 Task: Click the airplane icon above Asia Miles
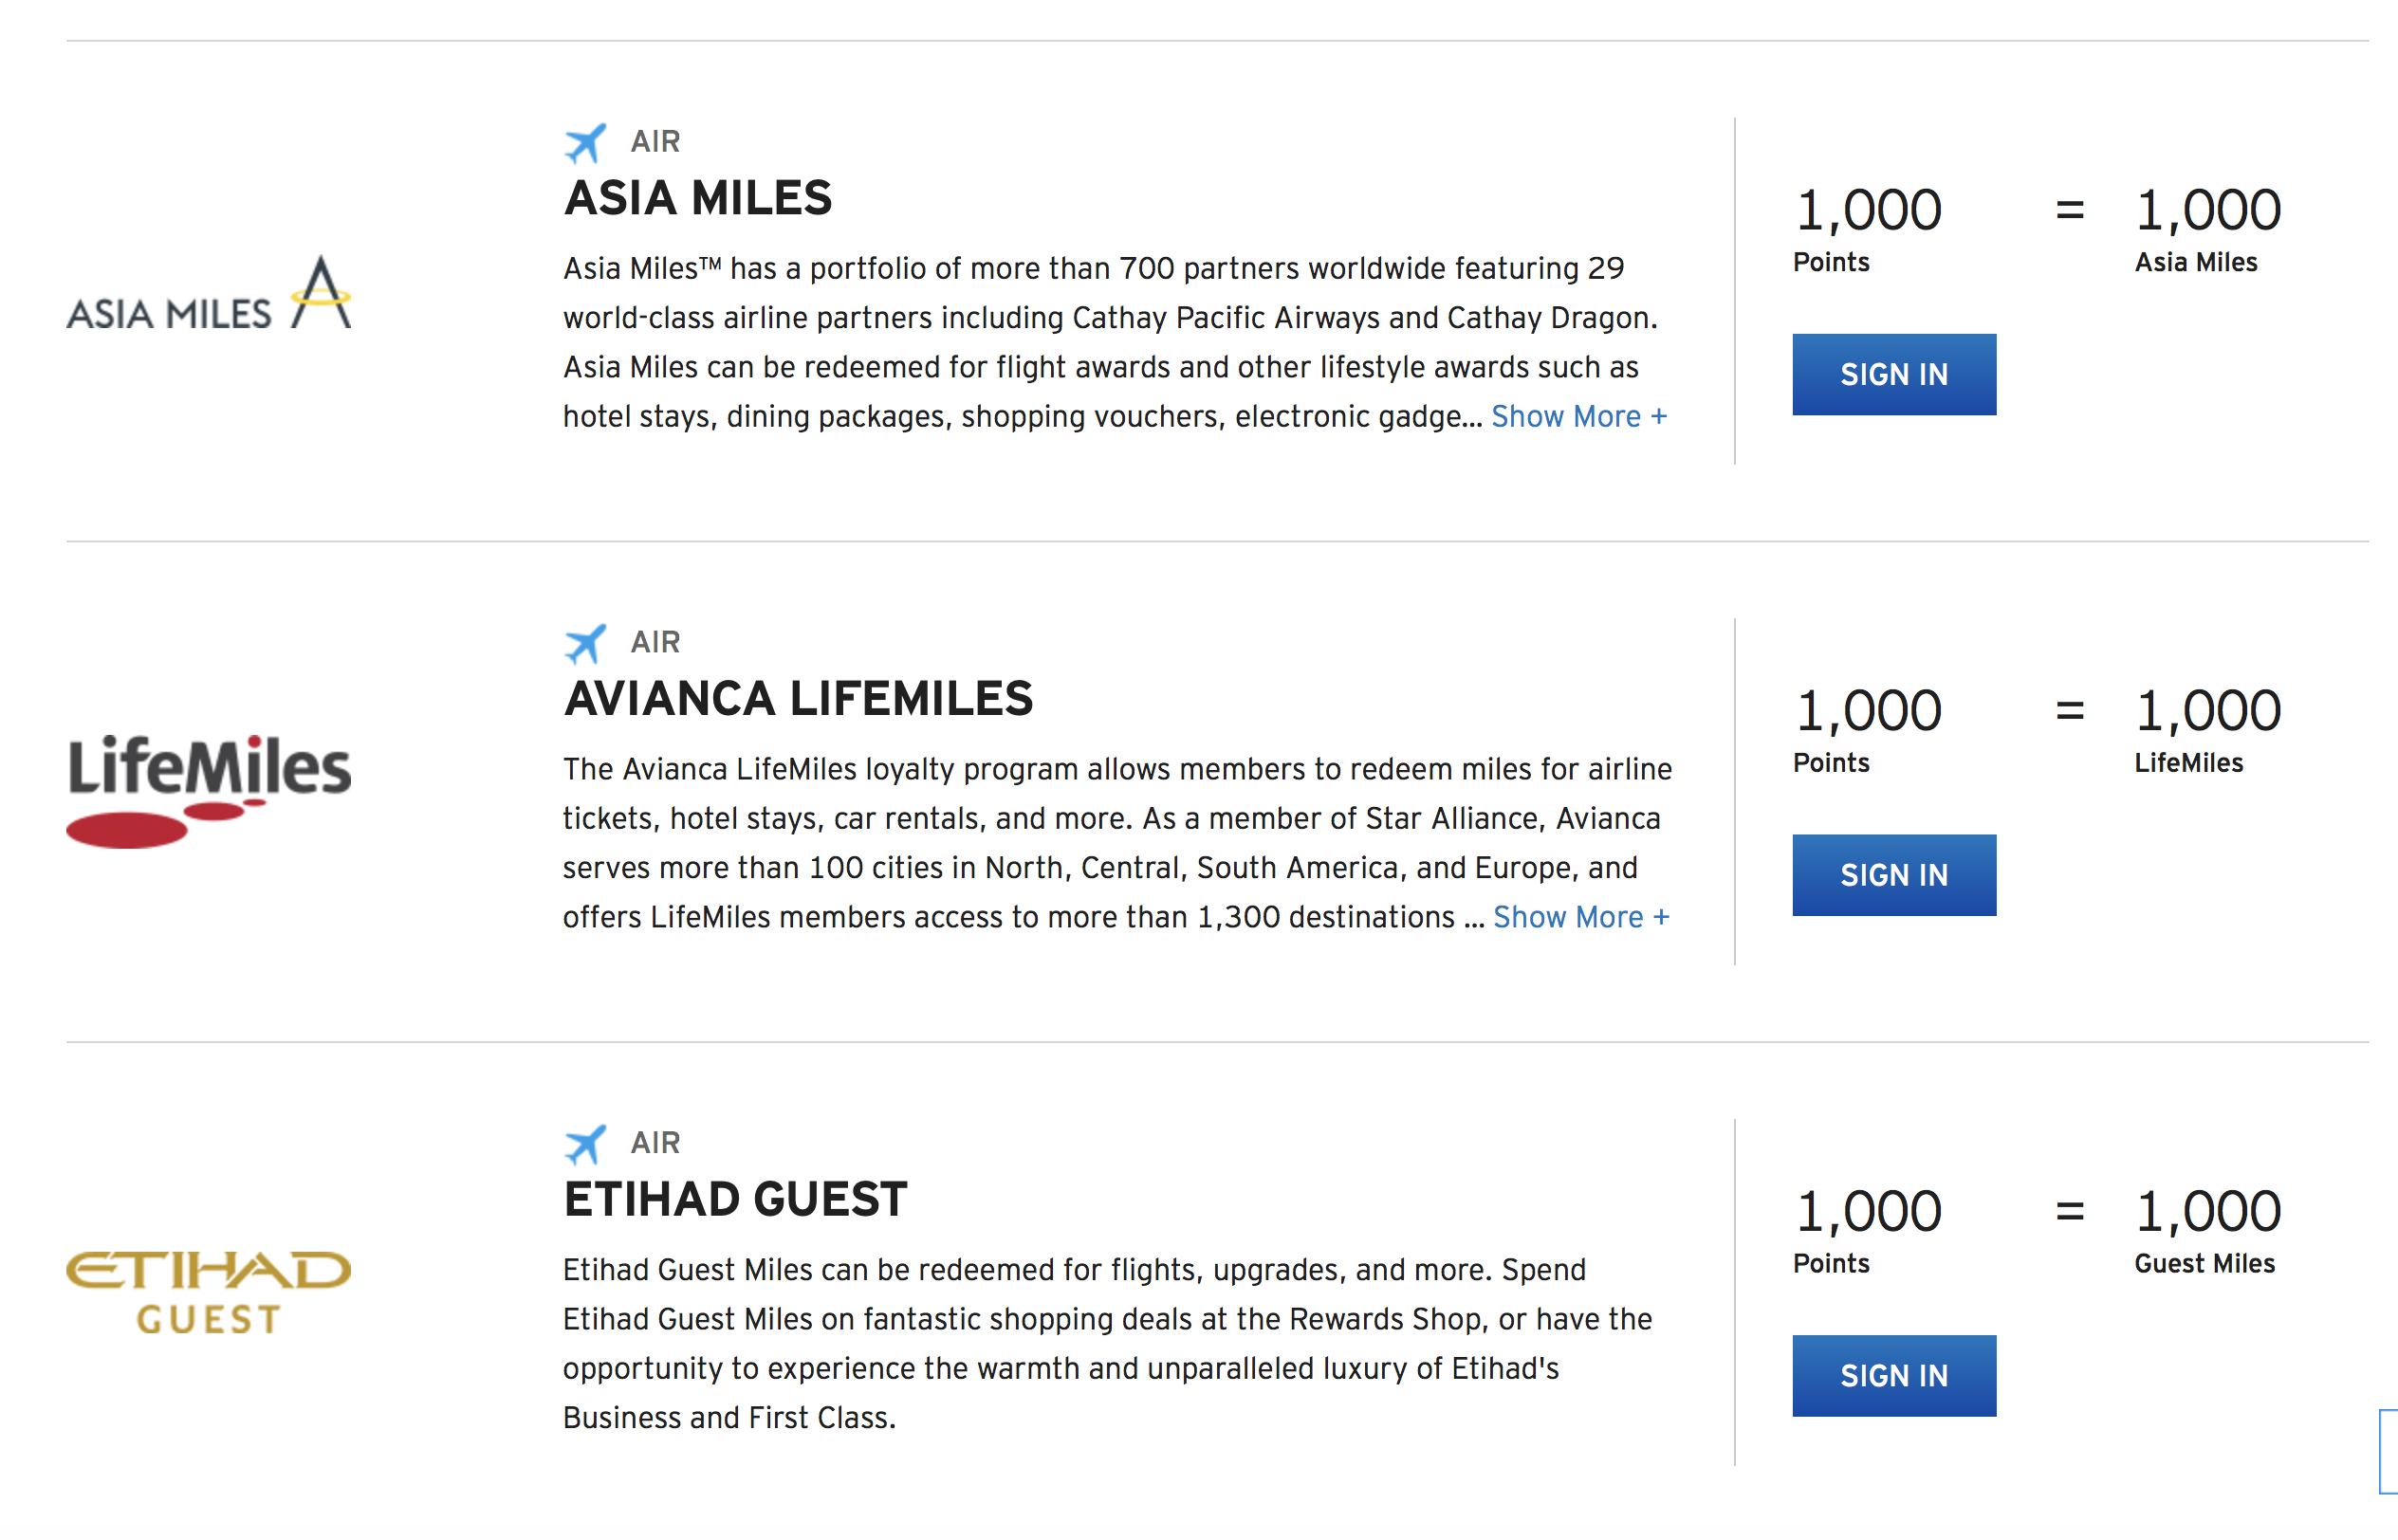pyautogui.click(x=585, y=142)
